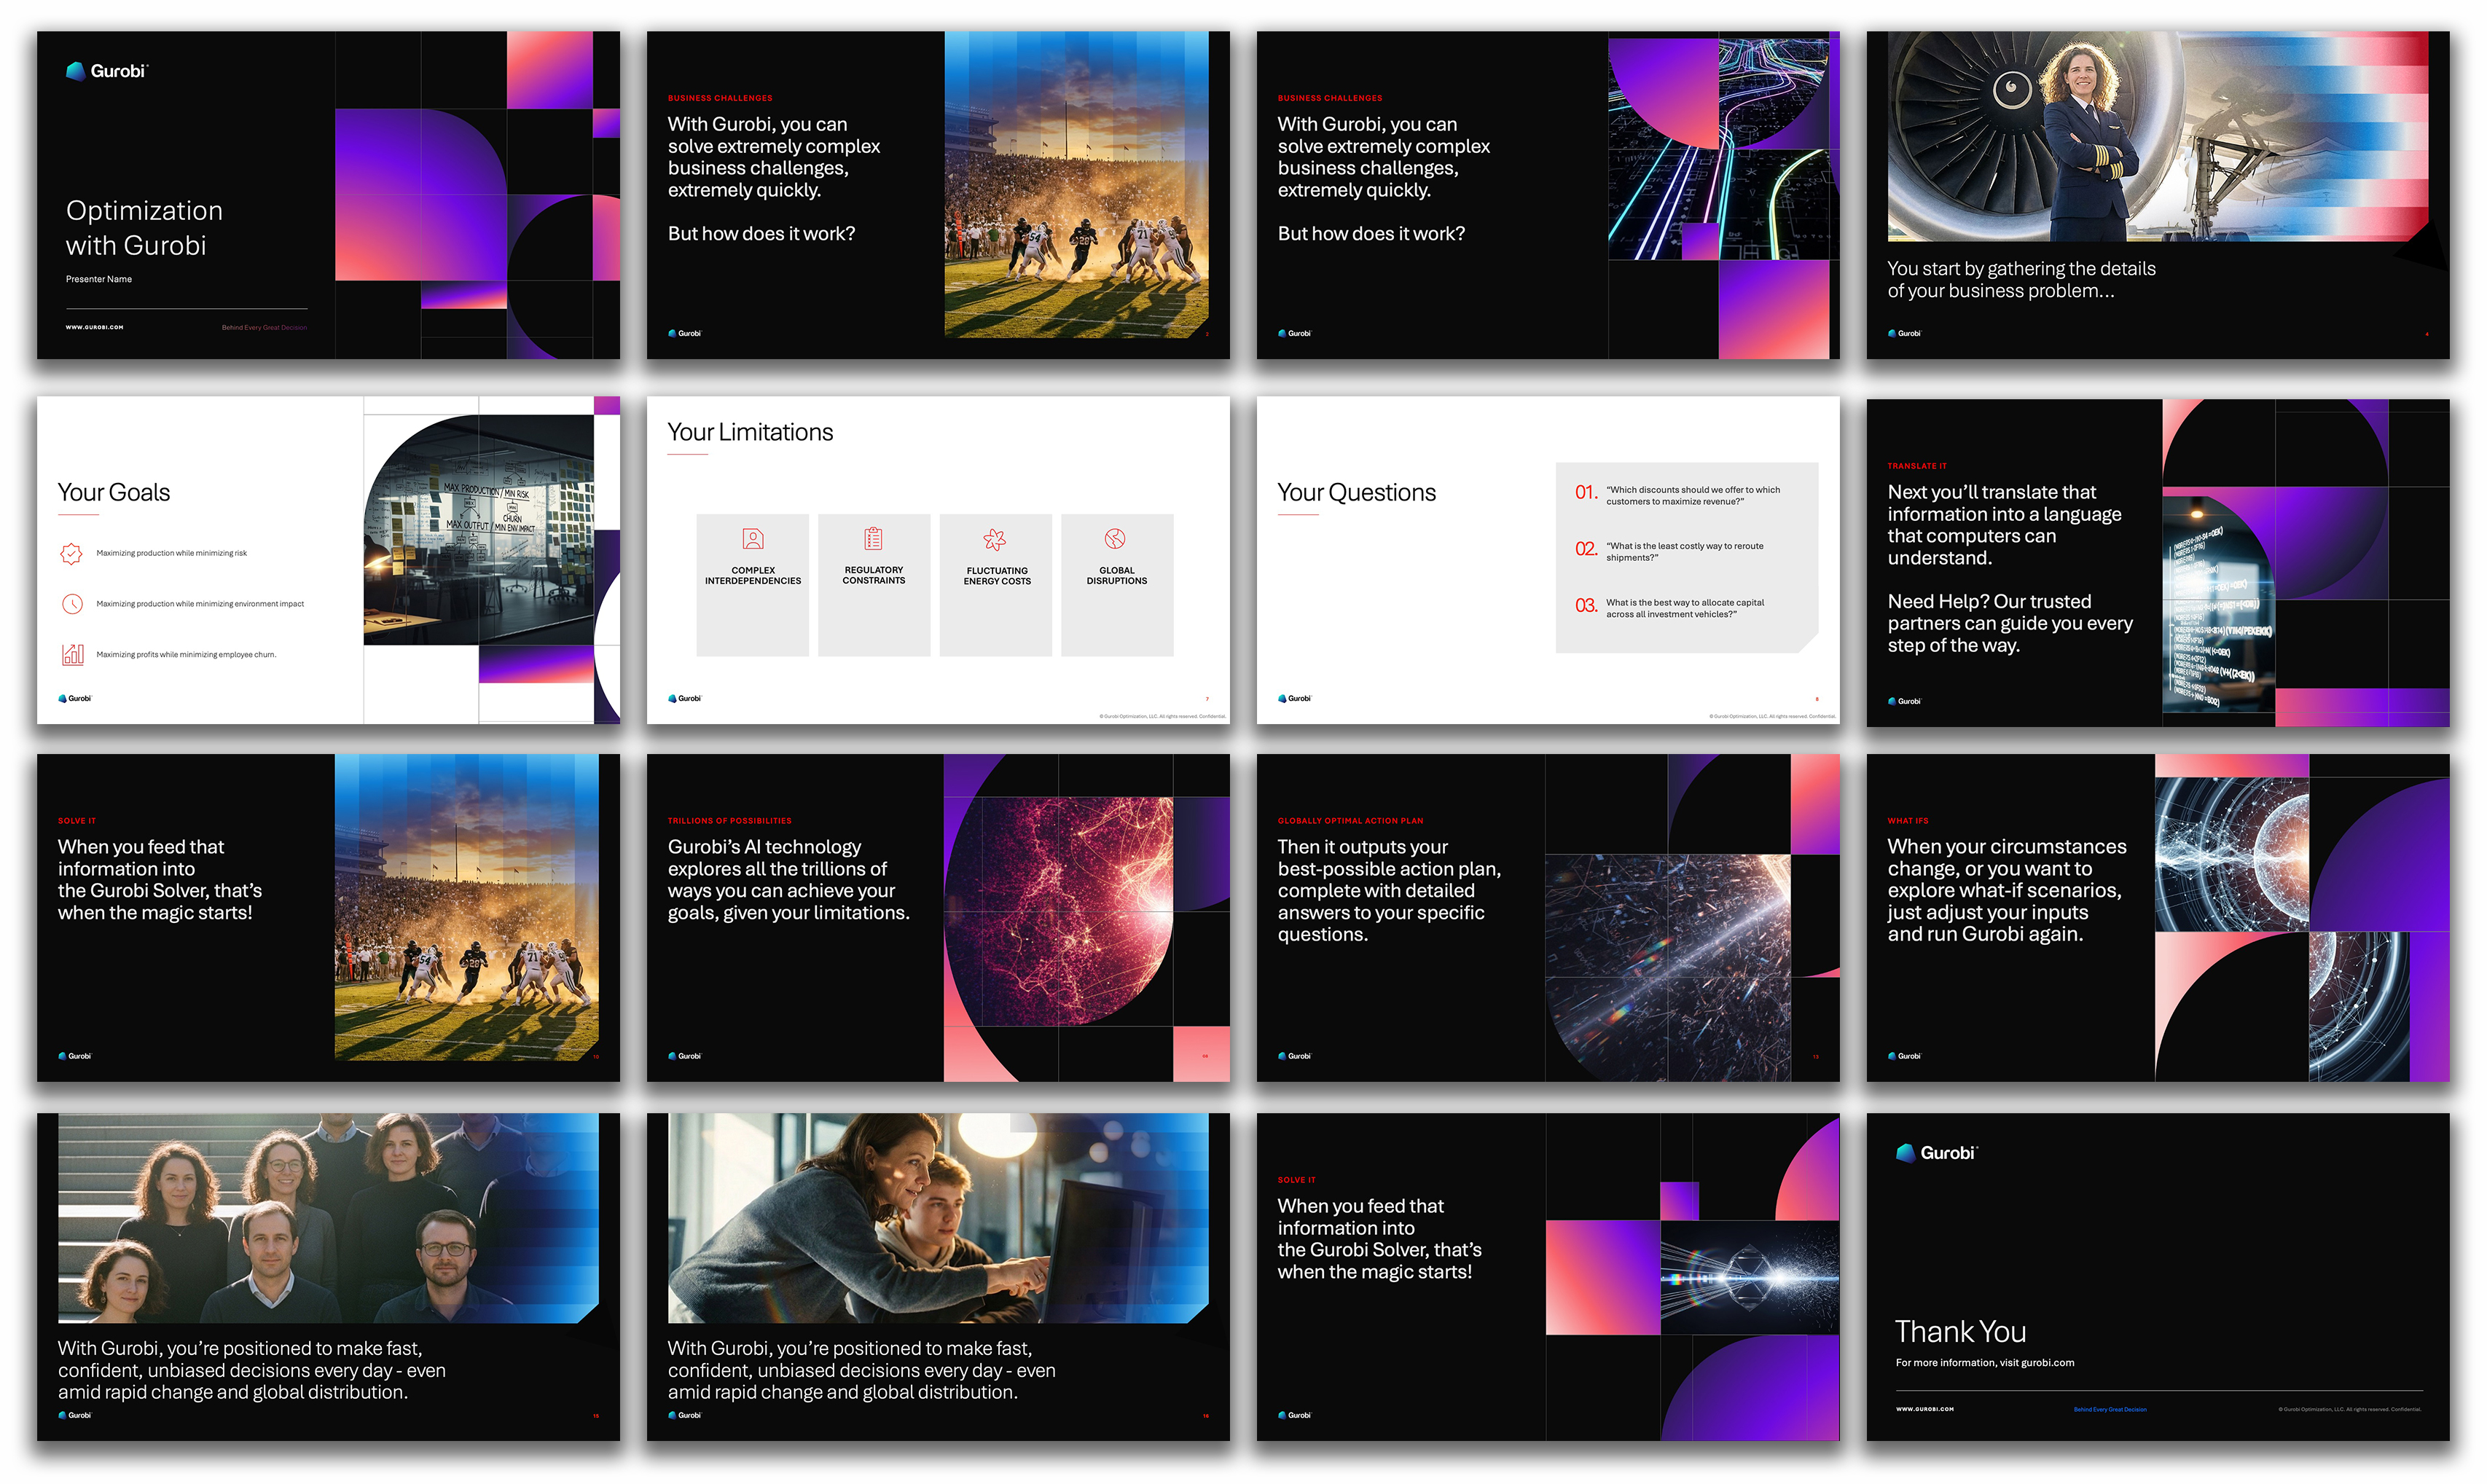Click "Gurobi's AI technology explores" paragraph

789,880
